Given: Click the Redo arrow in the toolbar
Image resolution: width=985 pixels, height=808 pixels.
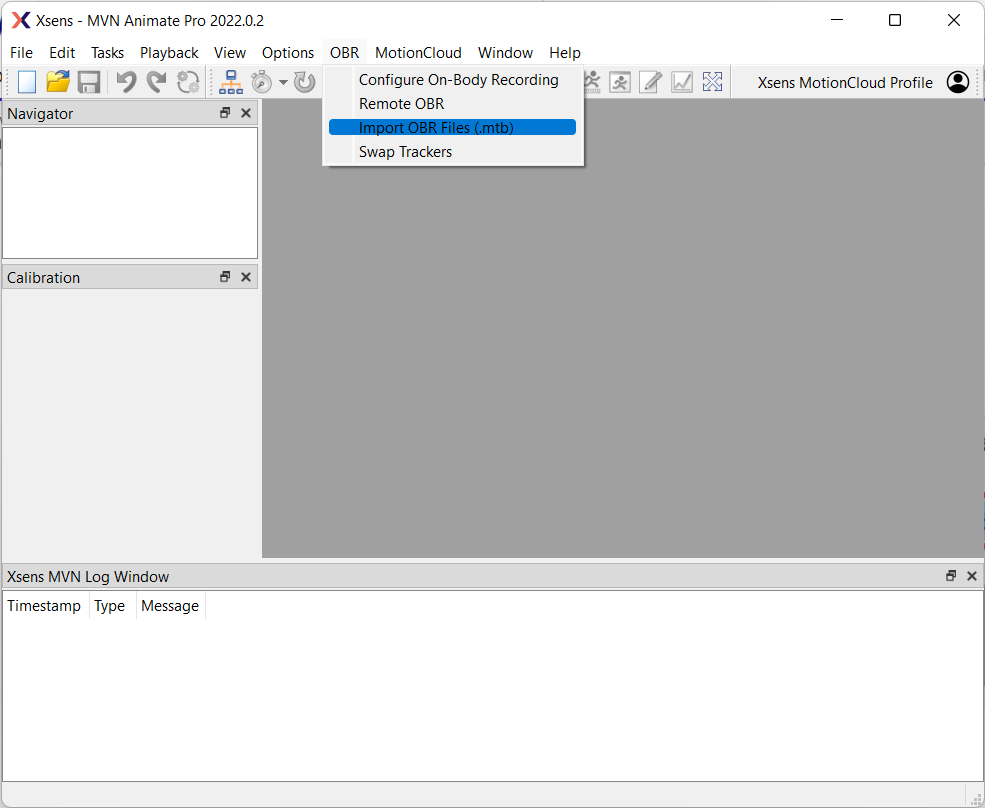Looking at the screenshot, I should coord(157,82).
